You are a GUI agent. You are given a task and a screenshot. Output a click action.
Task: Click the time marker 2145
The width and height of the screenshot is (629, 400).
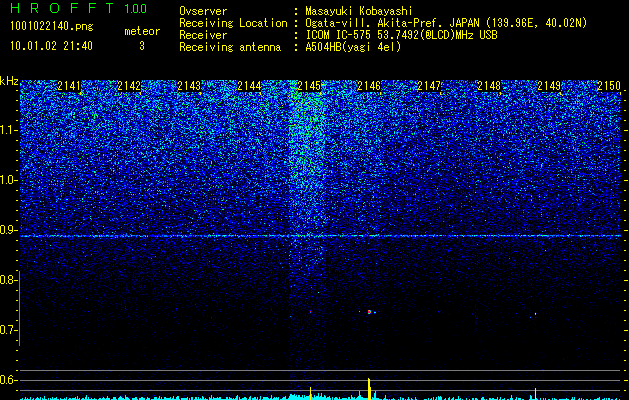pos(309,86)
